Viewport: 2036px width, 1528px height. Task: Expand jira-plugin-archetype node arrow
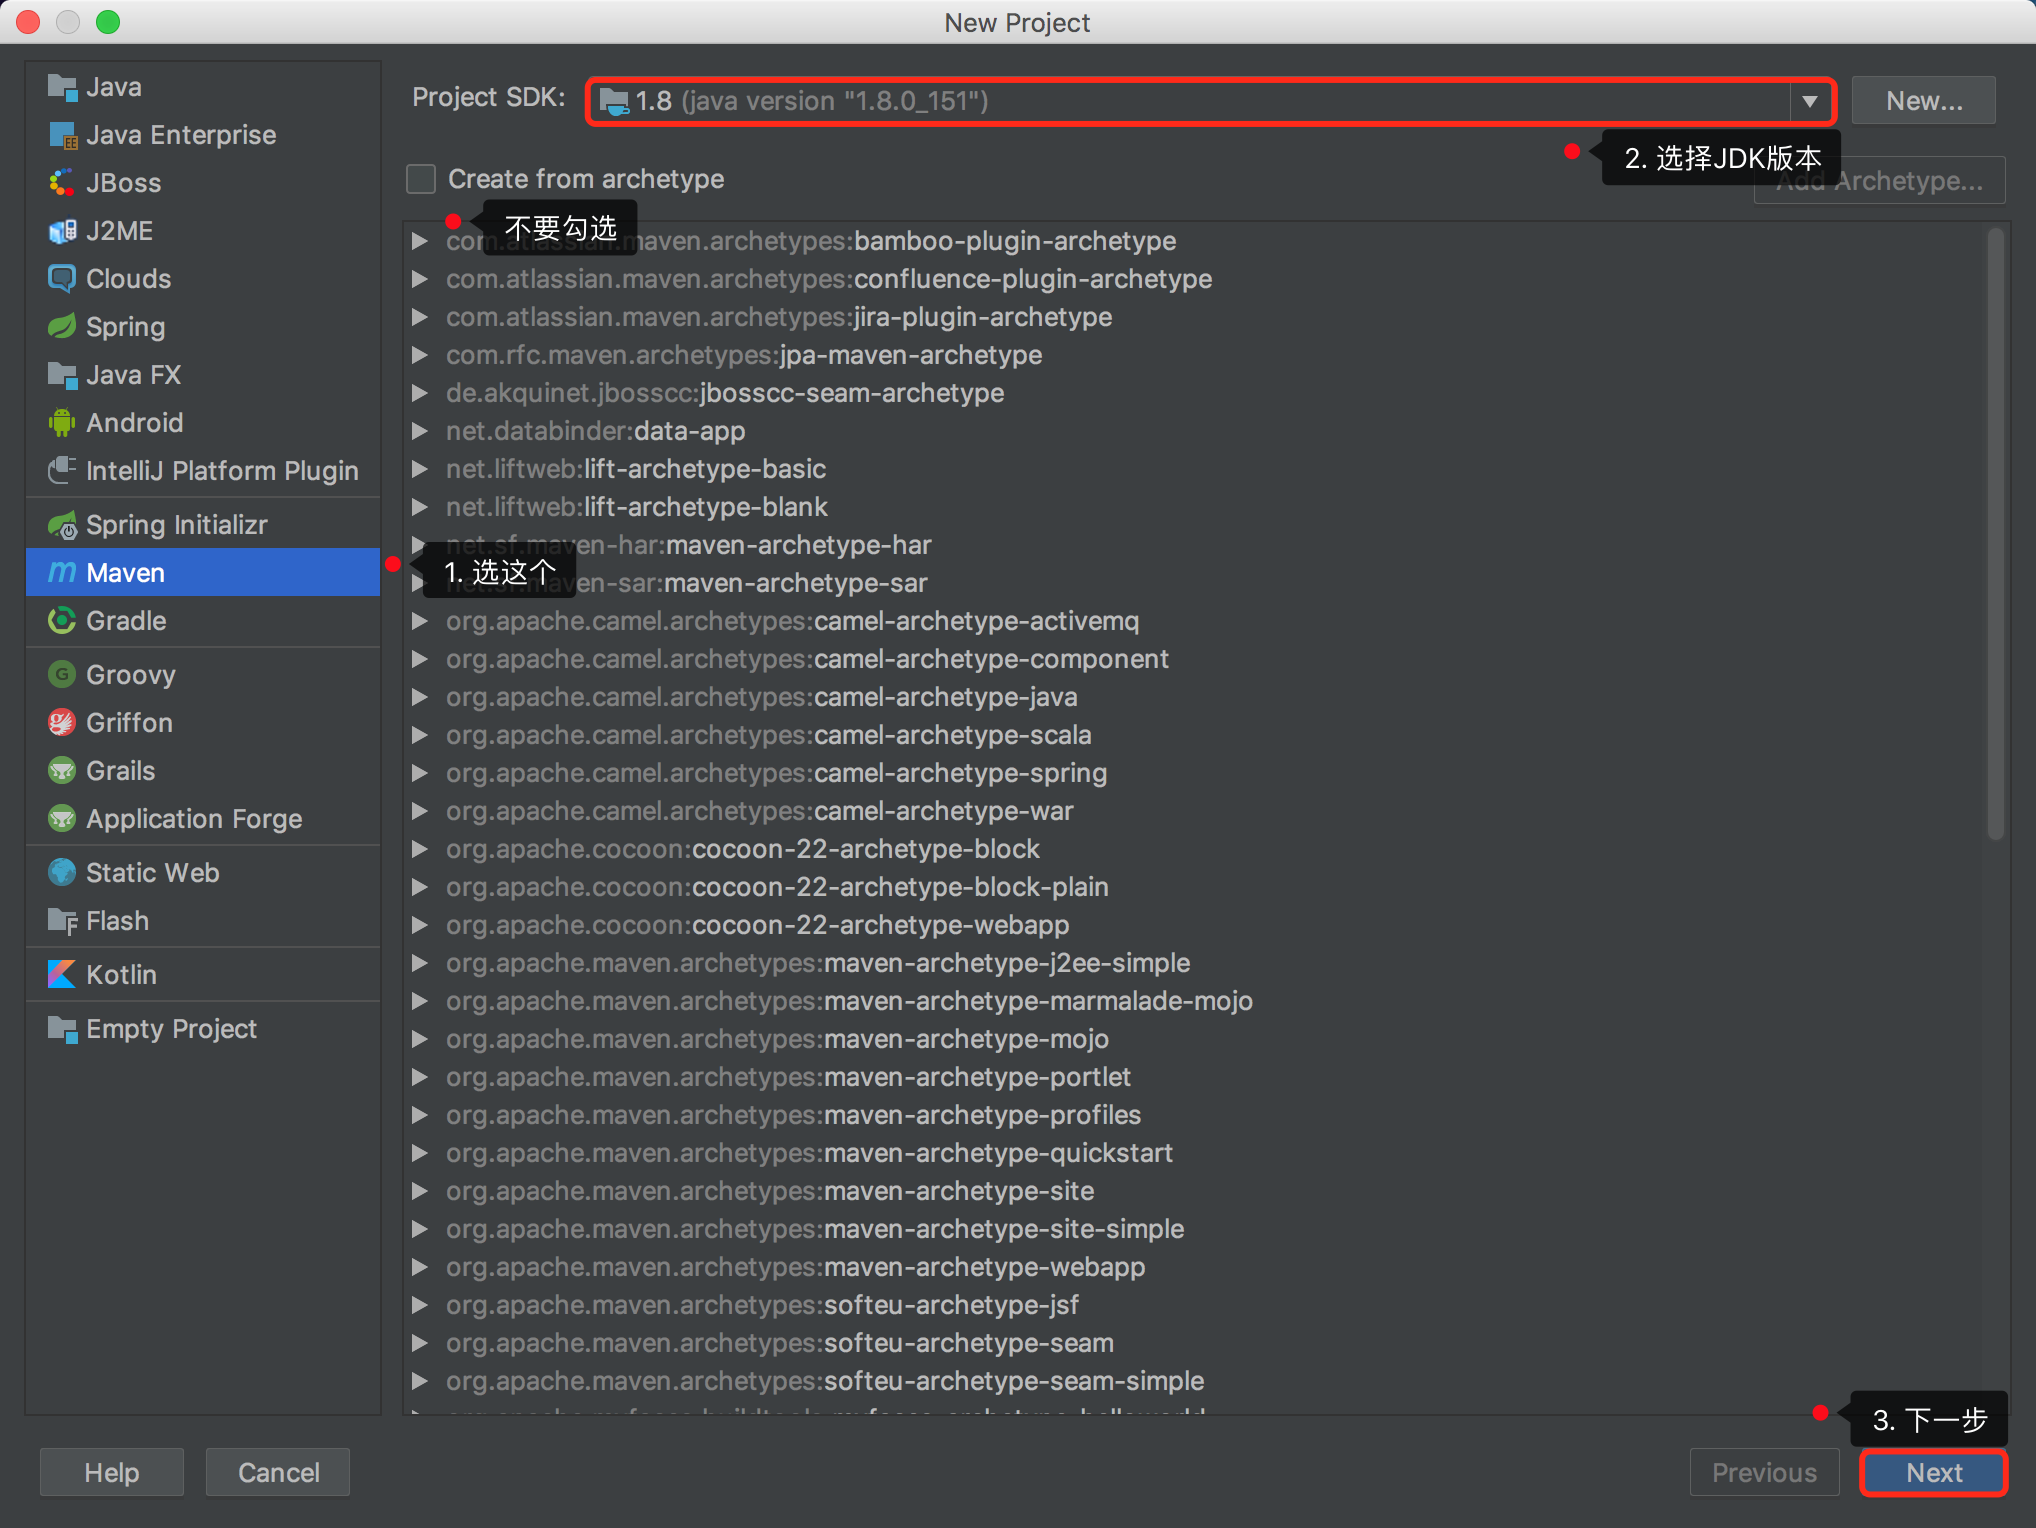(420, 317)
